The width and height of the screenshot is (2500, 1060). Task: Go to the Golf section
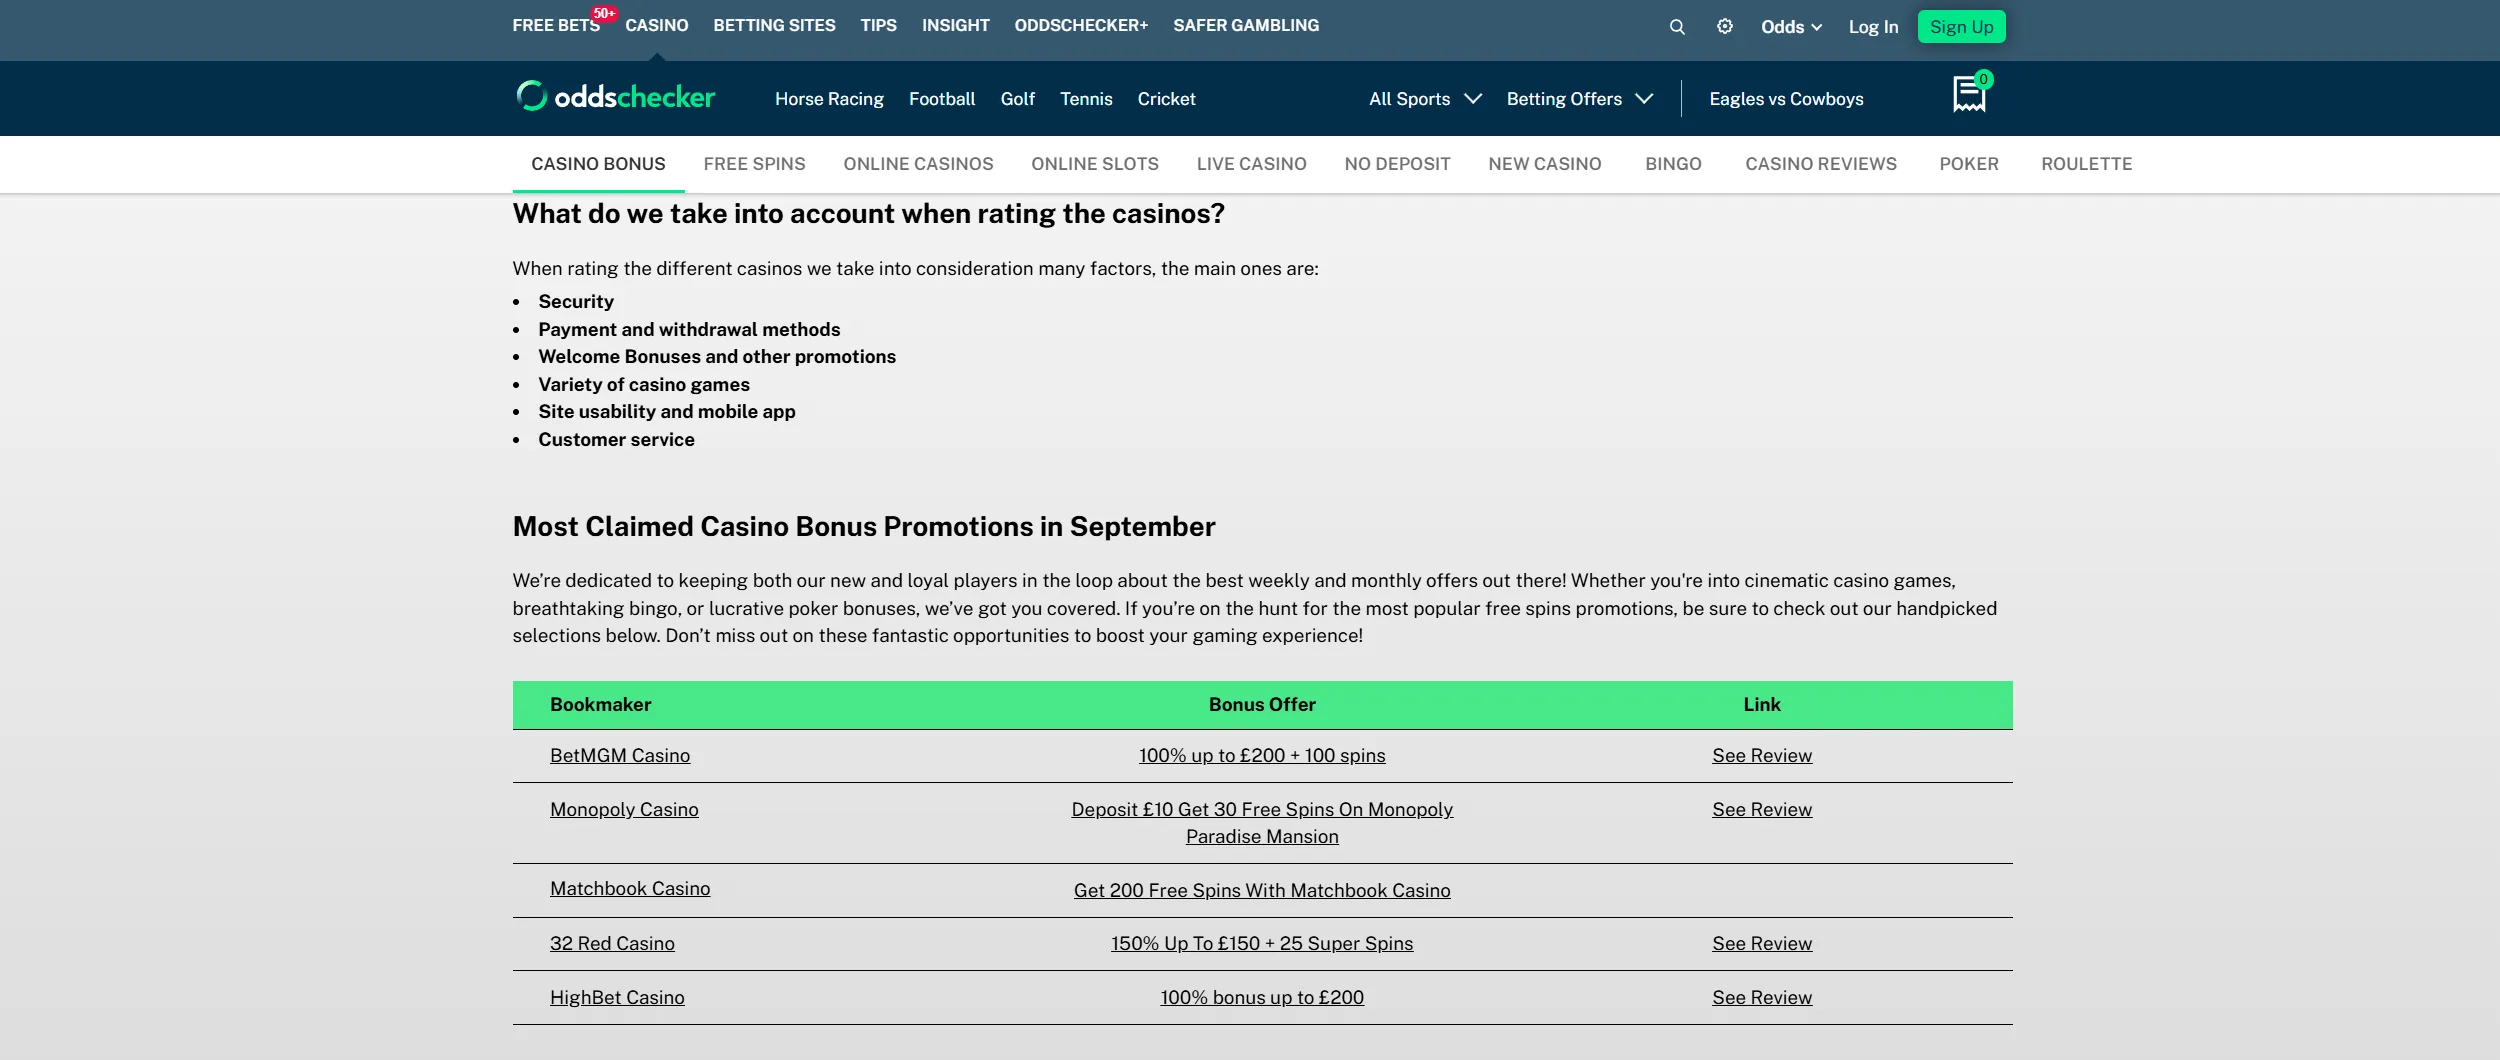1017,99
